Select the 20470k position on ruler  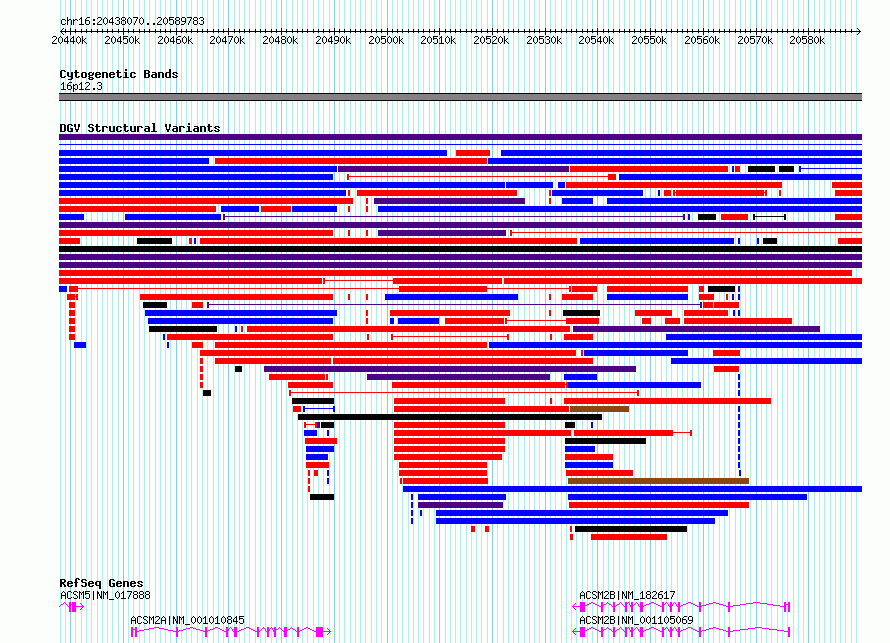[x=227, y=40]
